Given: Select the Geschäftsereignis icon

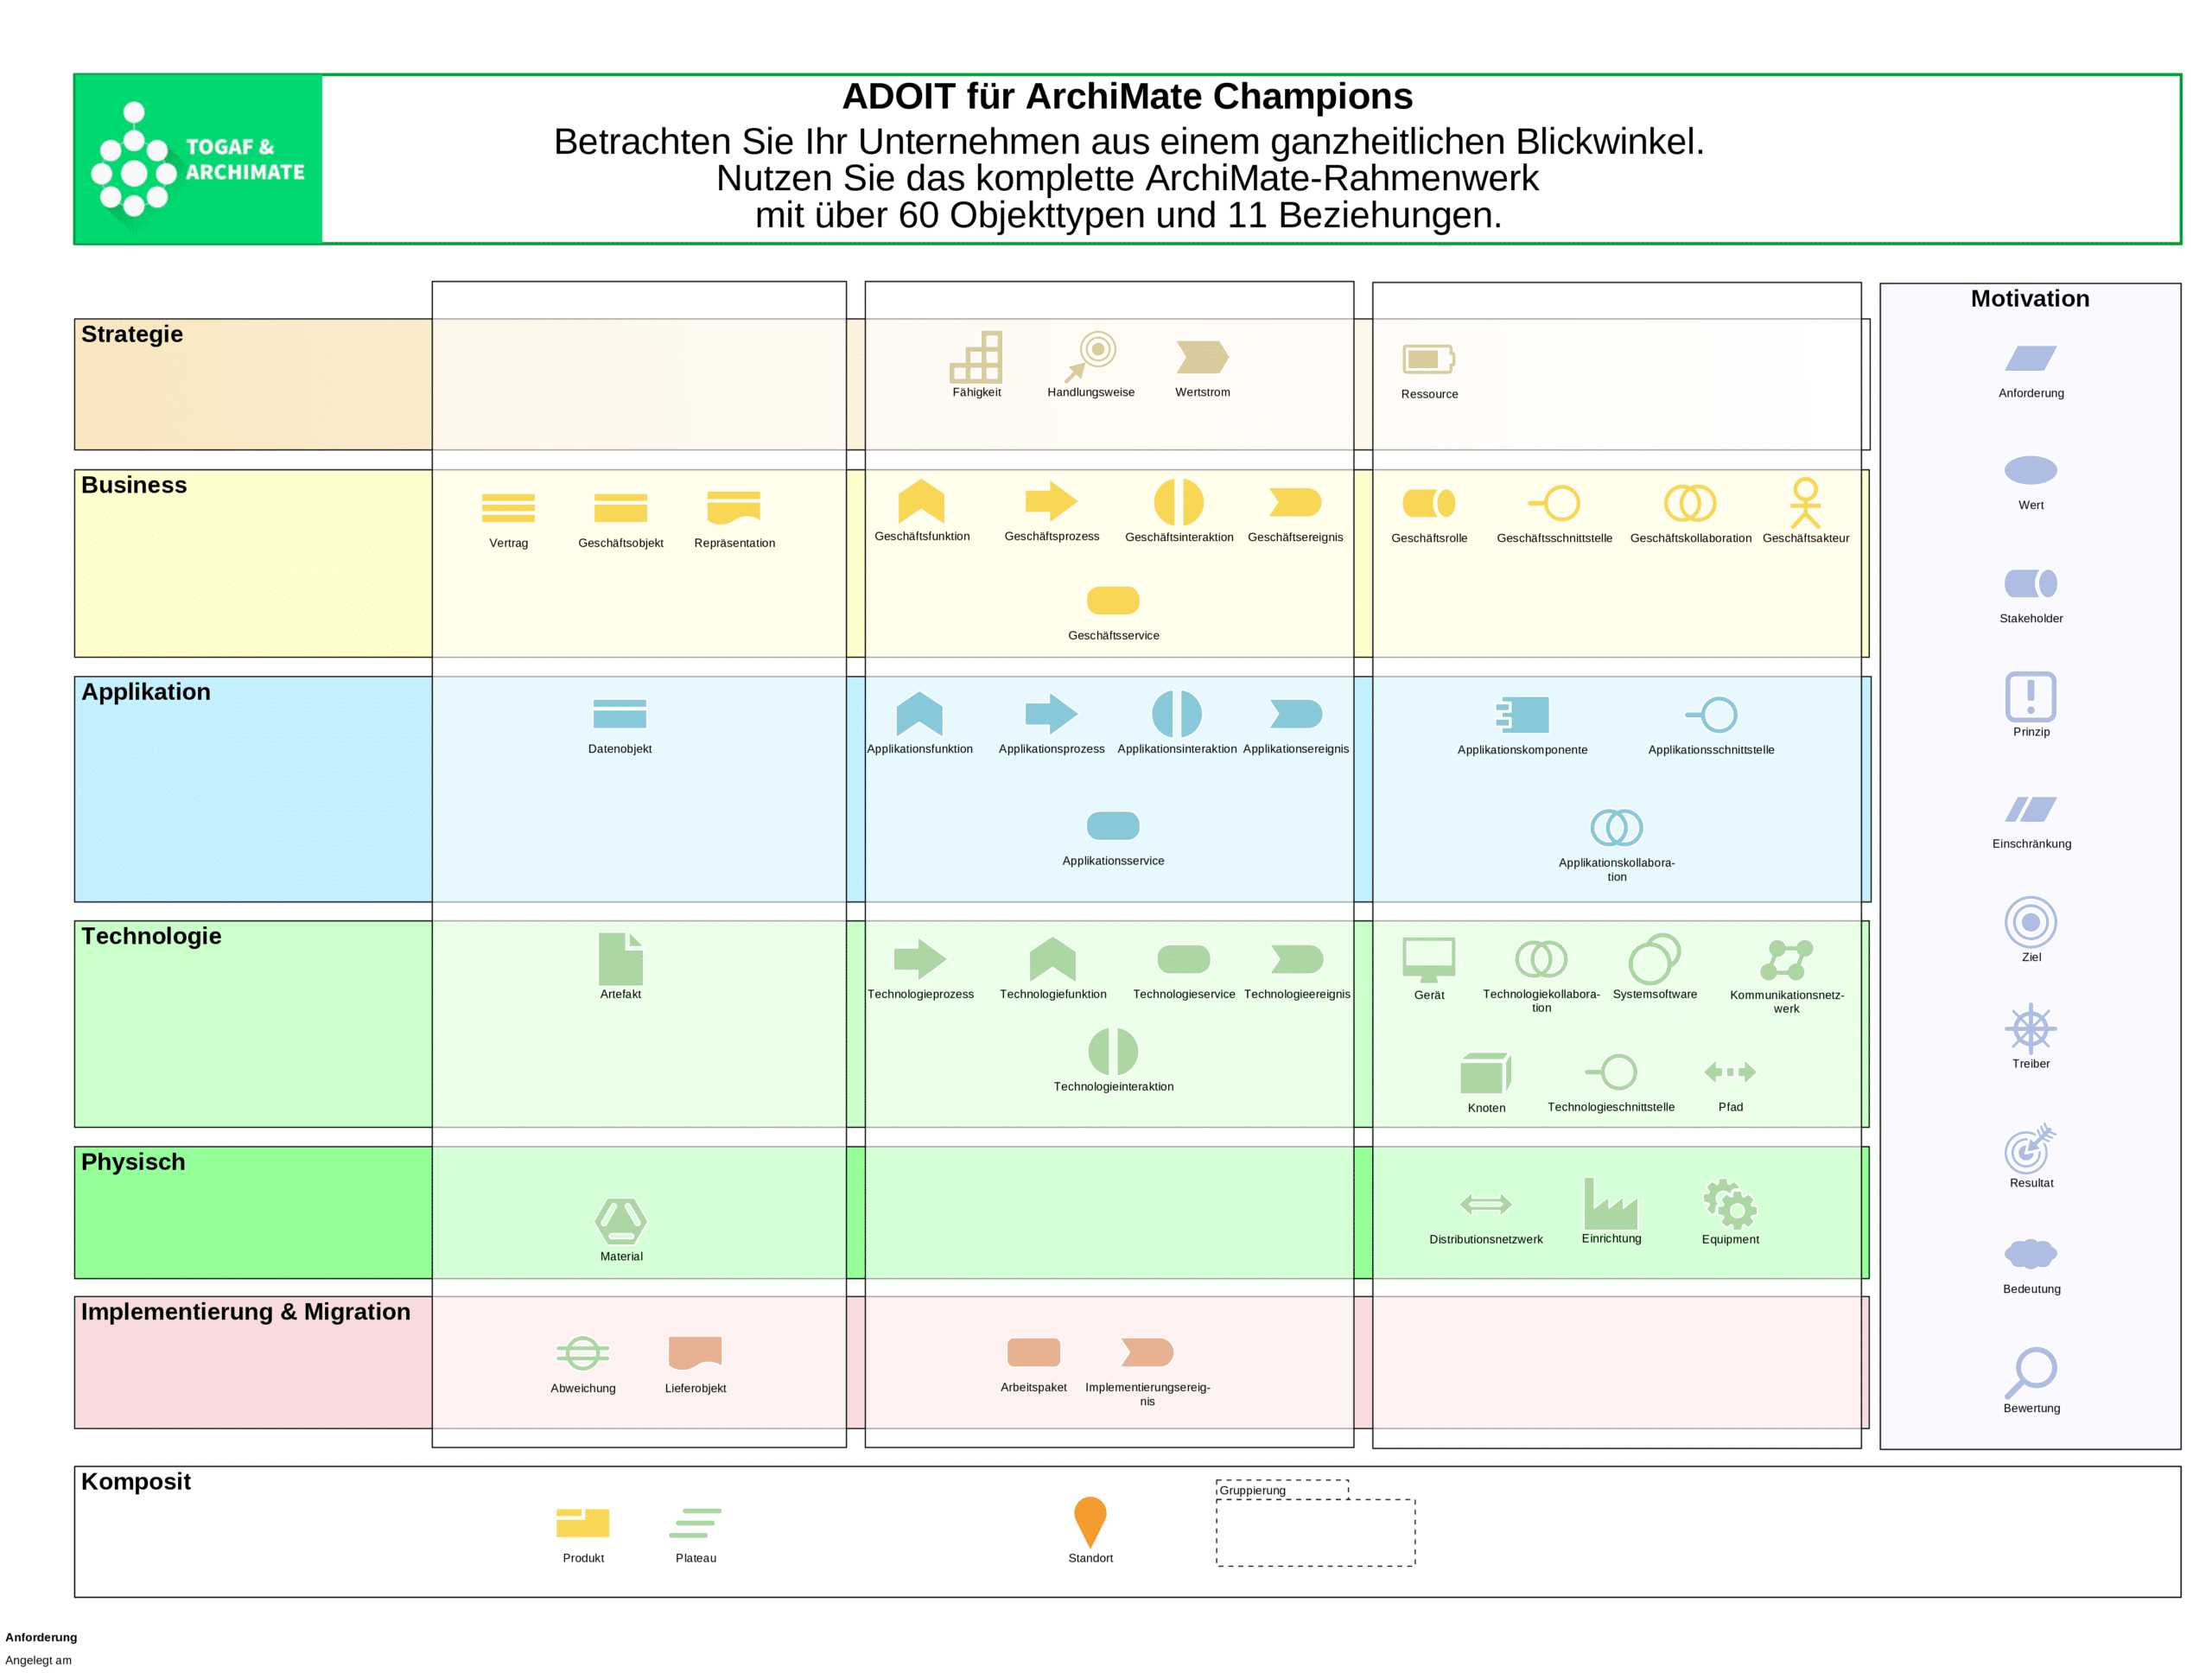Looking at the screenshot, I should coord(1295,502).
